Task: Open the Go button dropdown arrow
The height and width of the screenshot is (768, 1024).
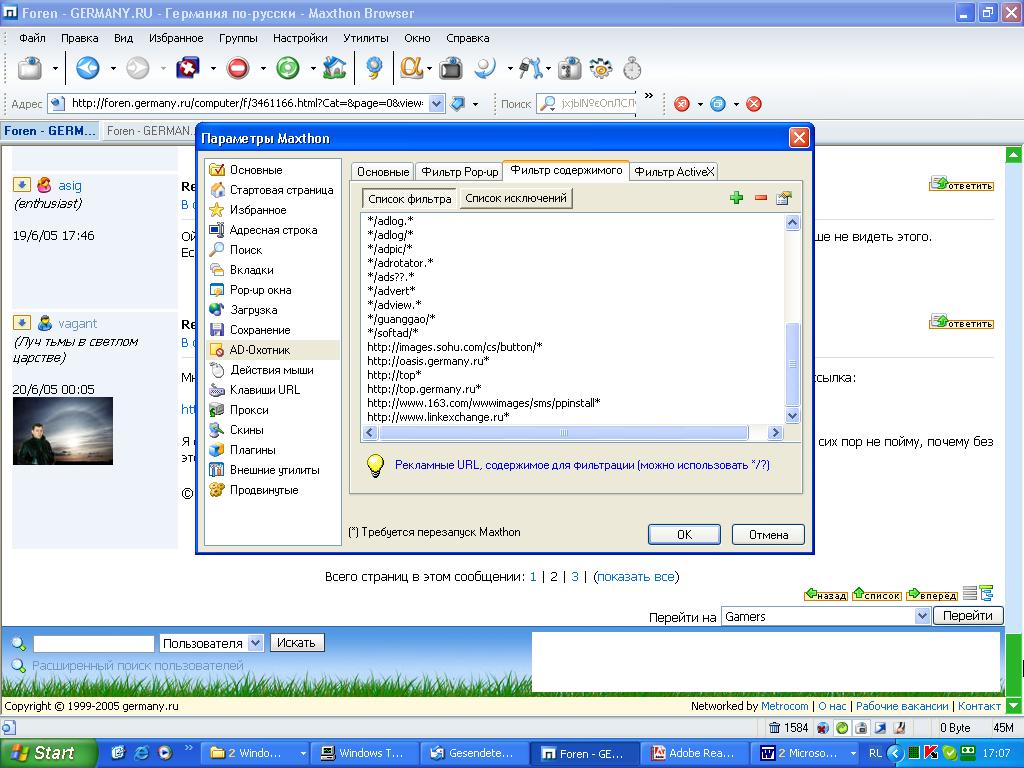Action: 475,104
